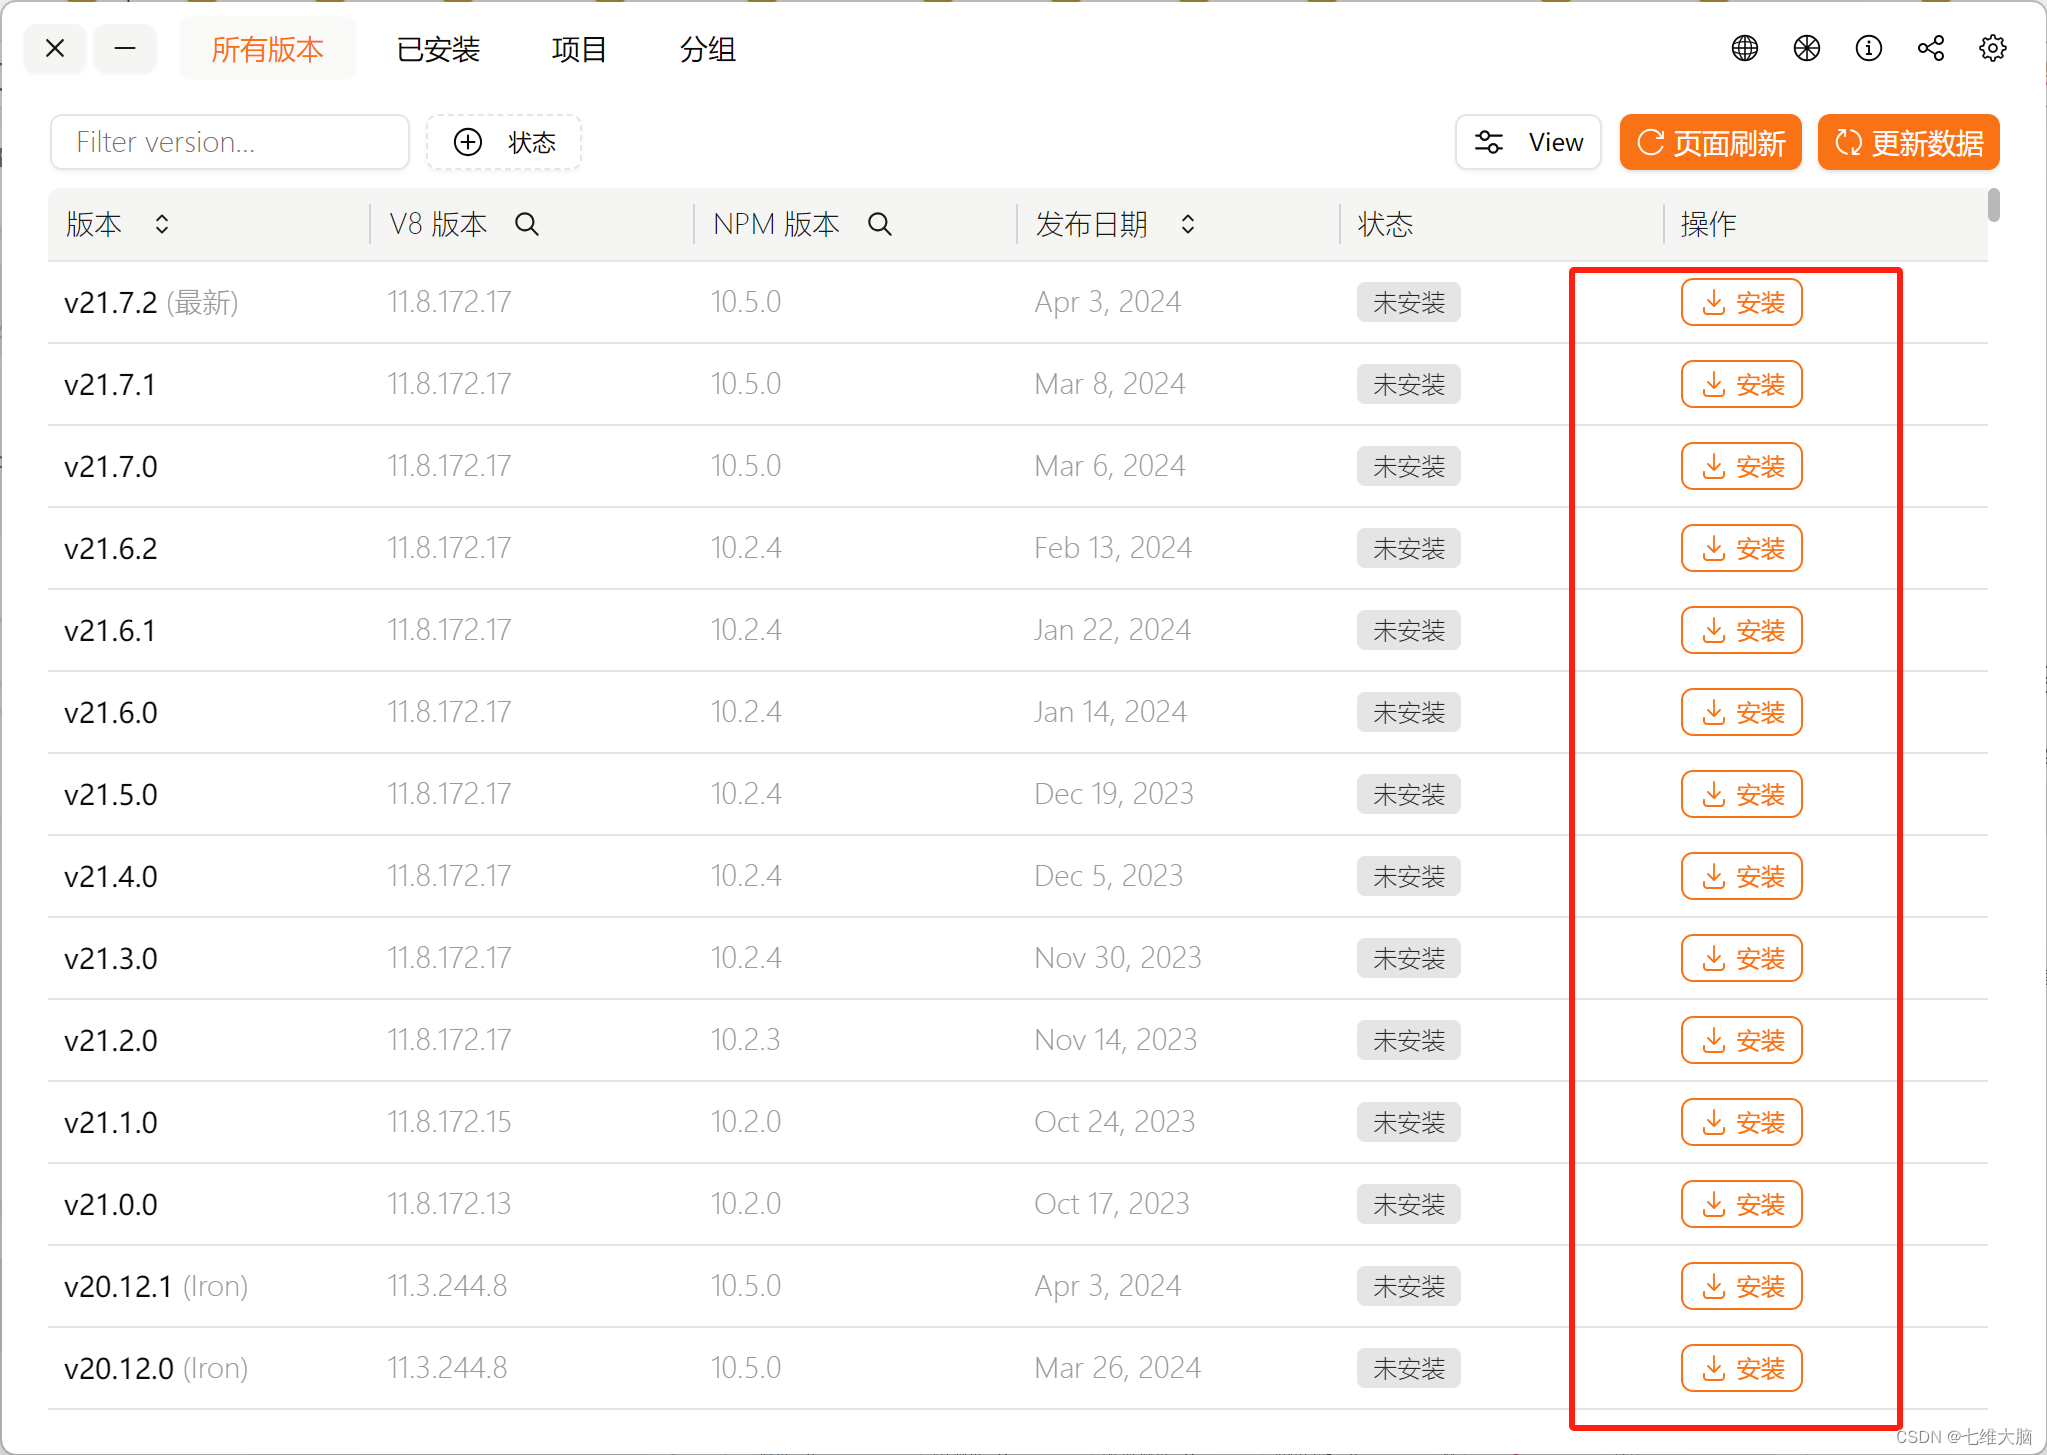Image resolution: width=2047 pixels, height=1455 pixels.
Task: Open the 状态 filter dropdown
Action: coord(504,142)
